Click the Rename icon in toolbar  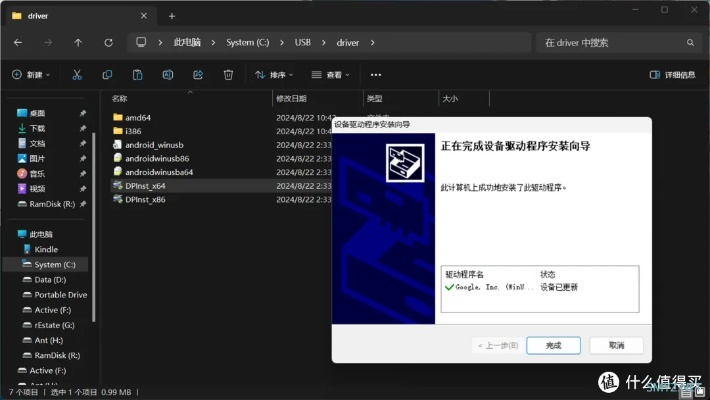(168, 75)
